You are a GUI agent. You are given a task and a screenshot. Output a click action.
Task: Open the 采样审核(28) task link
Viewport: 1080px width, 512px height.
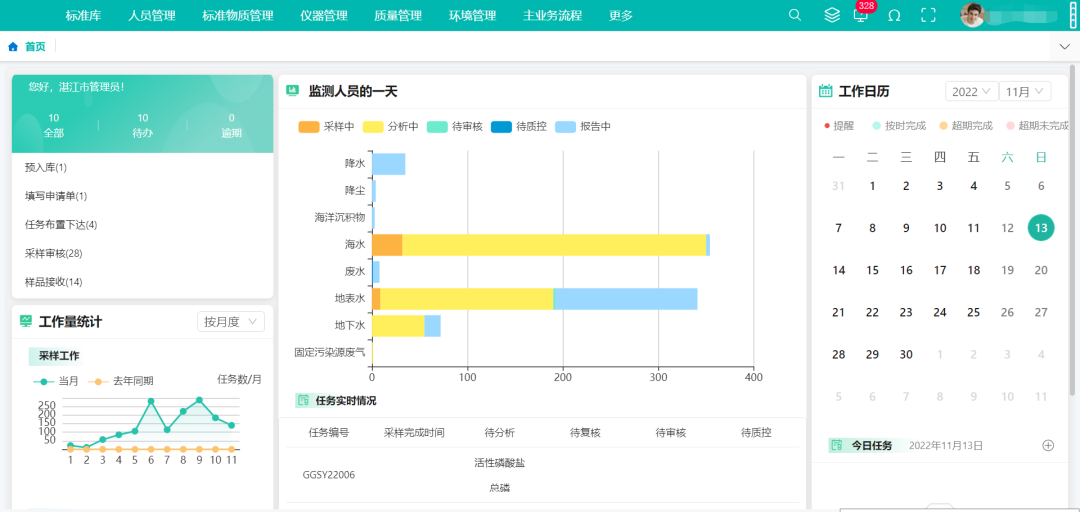pos(53,253)
